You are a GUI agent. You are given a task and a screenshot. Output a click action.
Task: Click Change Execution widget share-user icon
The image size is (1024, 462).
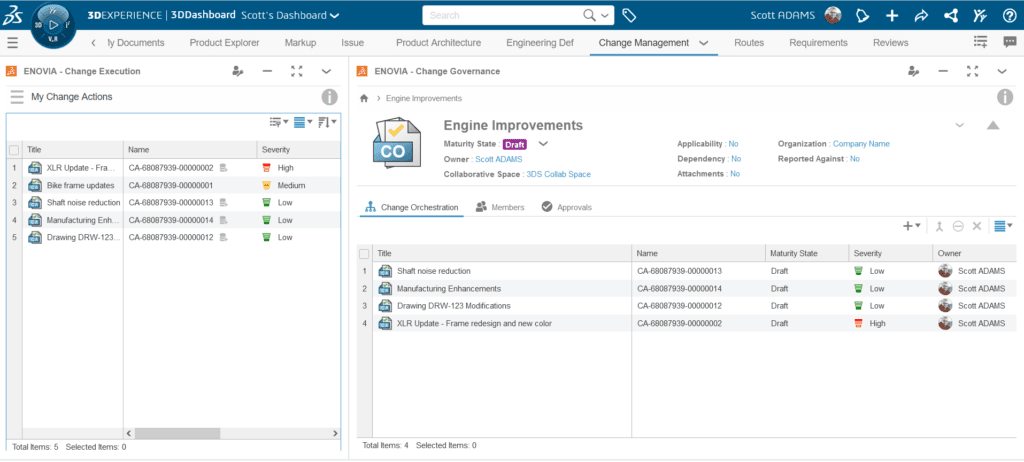[238, 71]
